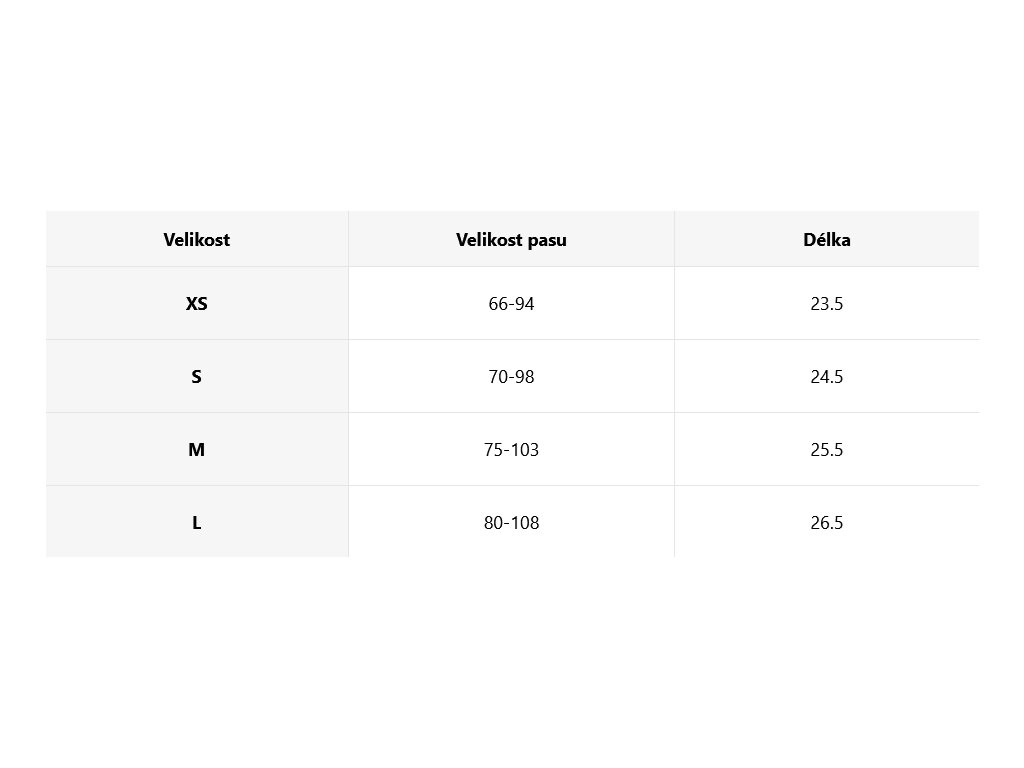Select the M size row label
This screenshot has height=768, width=1024.
pyautogui.click(x=197, y=450)
